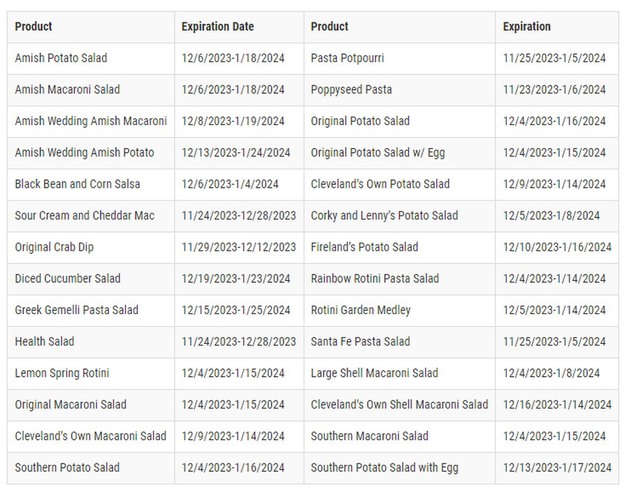Click the Lemon Spring Rotini cell

point(62,374)
